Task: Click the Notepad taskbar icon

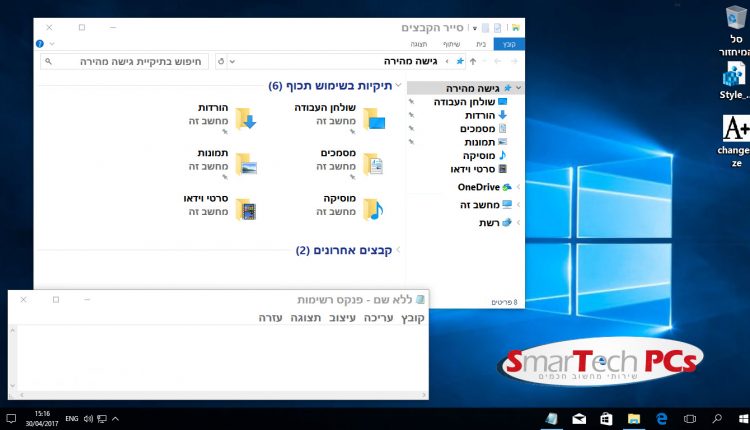Action: tap(551, 419)
